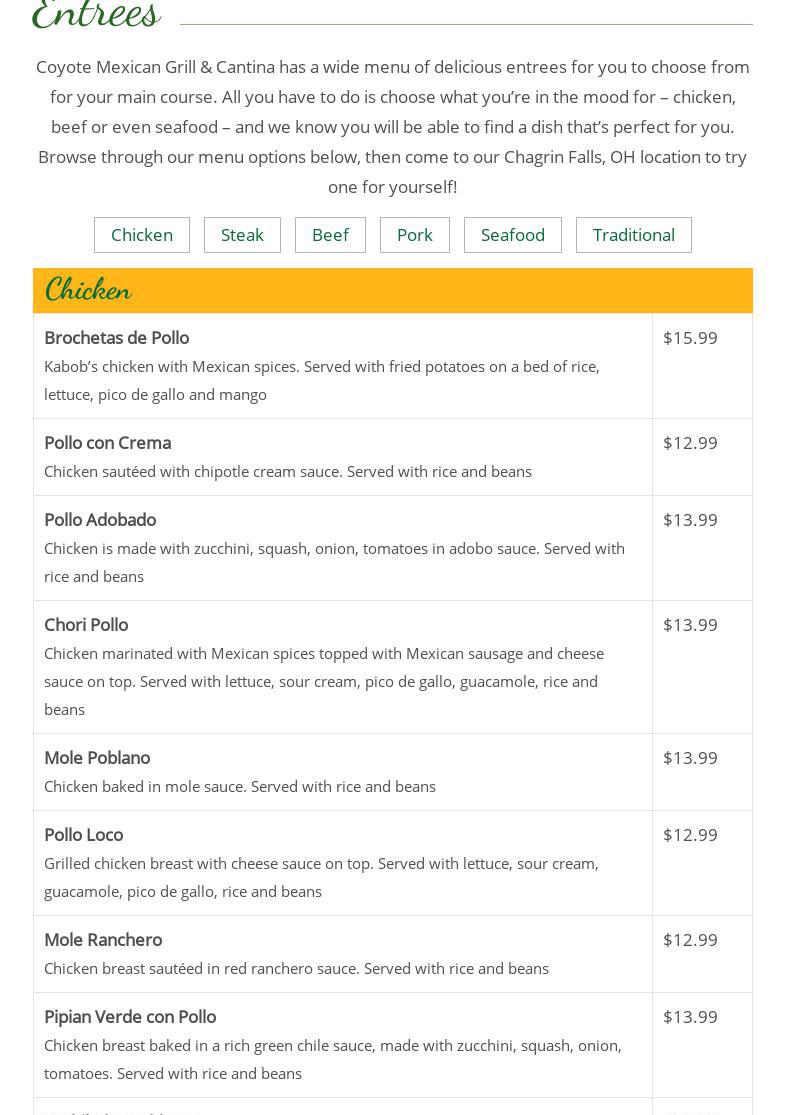785x1115 pixels.
Task: Select the Pollo con Crema dish name
Action: (107, 443)
